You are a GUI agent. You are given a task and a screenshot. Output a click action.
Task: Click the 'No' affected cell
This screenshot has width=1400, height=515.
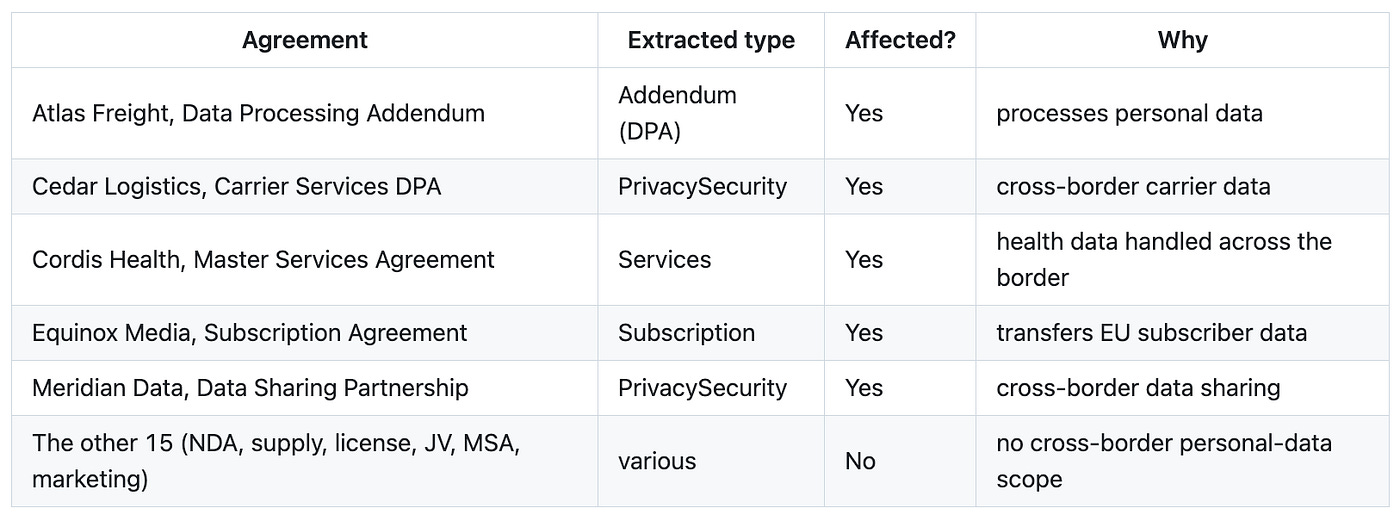900,461
